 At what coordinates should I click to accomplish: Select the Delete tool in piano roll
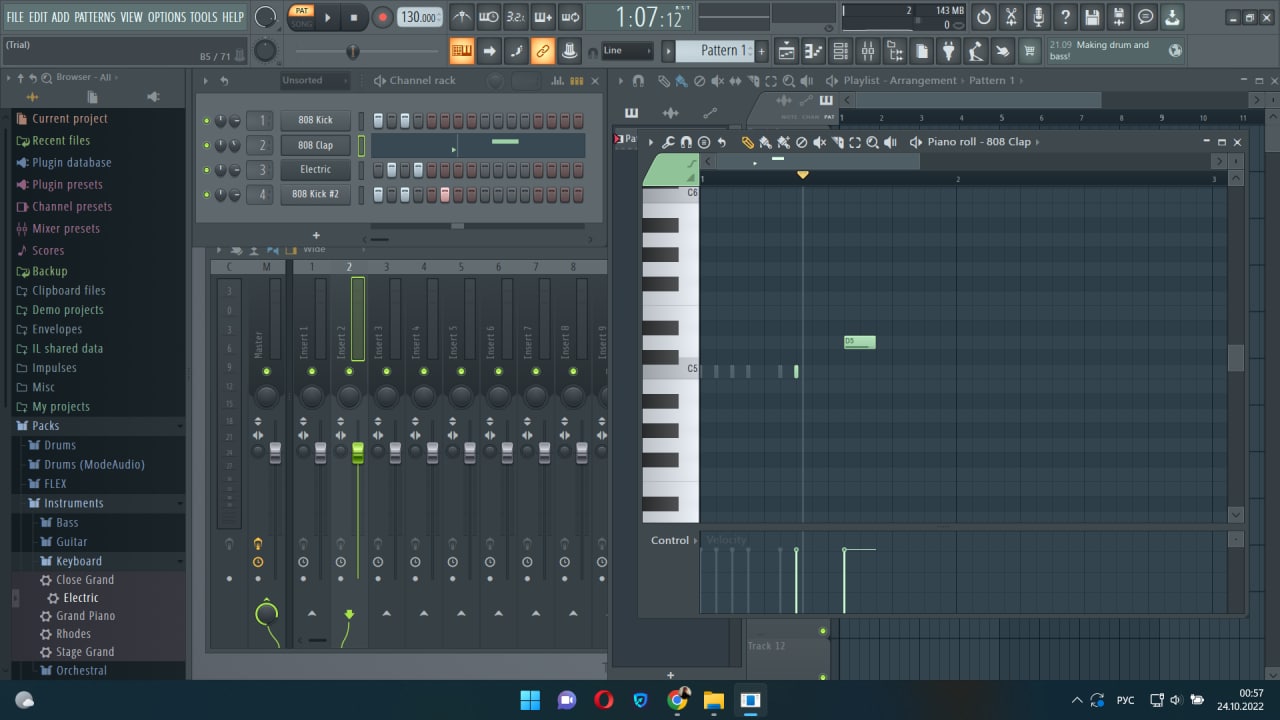coord(801,143)
